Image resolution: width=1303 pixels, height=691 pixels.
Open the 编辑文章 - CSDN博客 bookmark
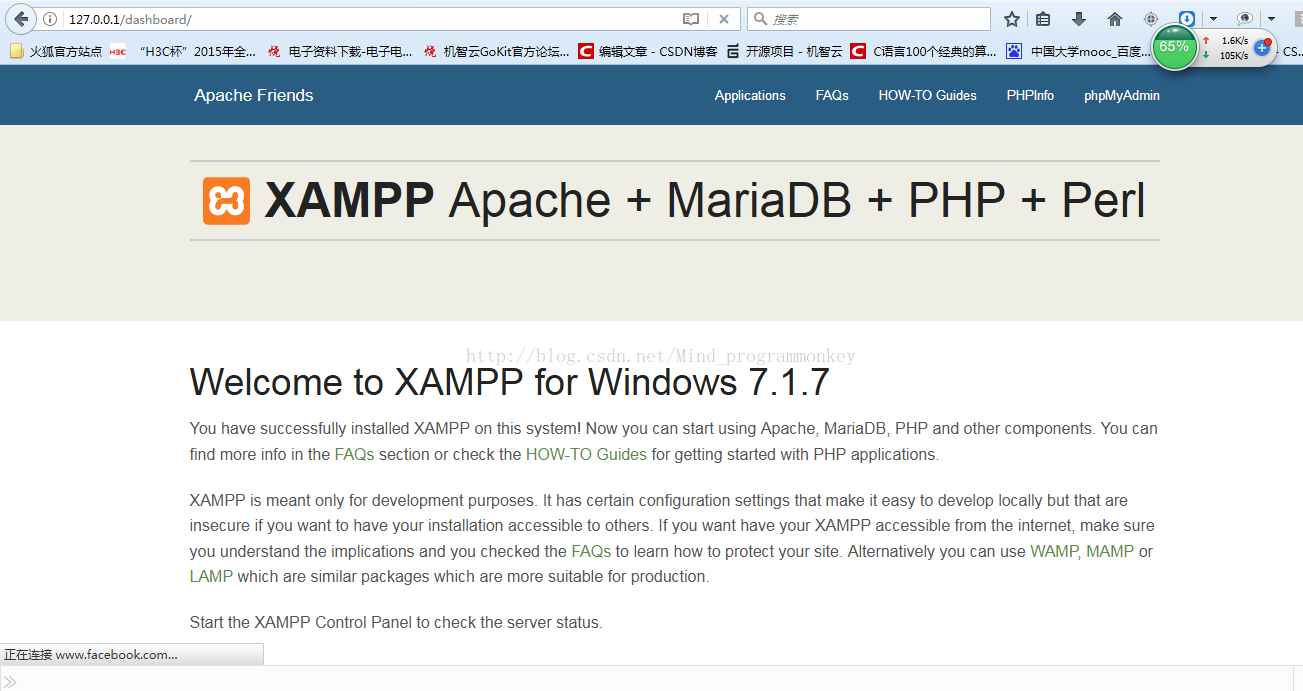coord(648,51)
